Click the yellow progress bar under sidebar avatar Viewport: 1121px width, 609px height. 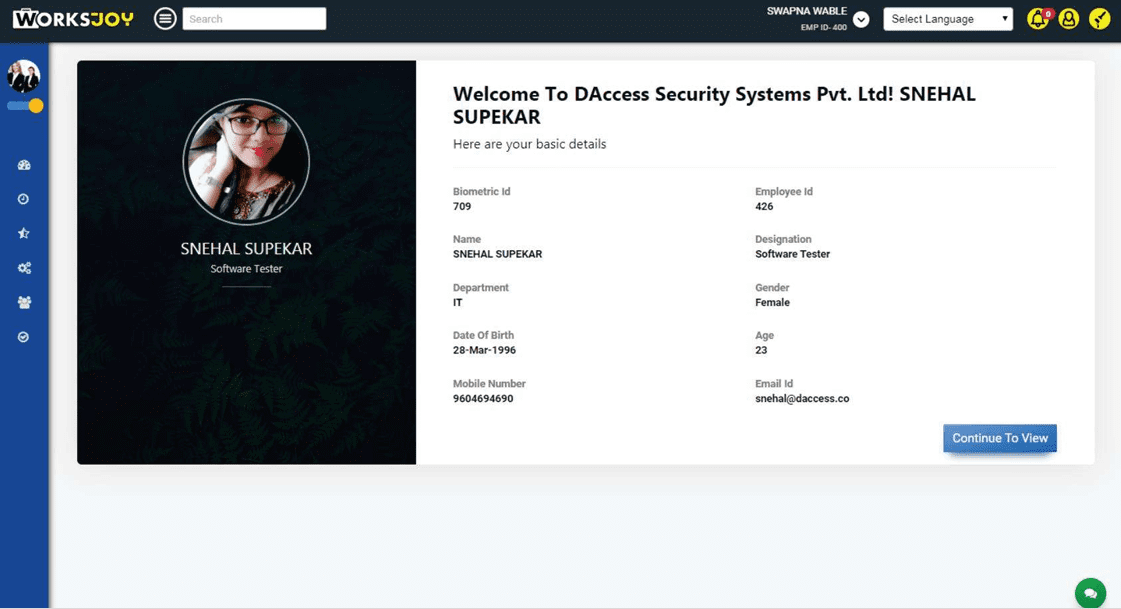pos(24,105)
